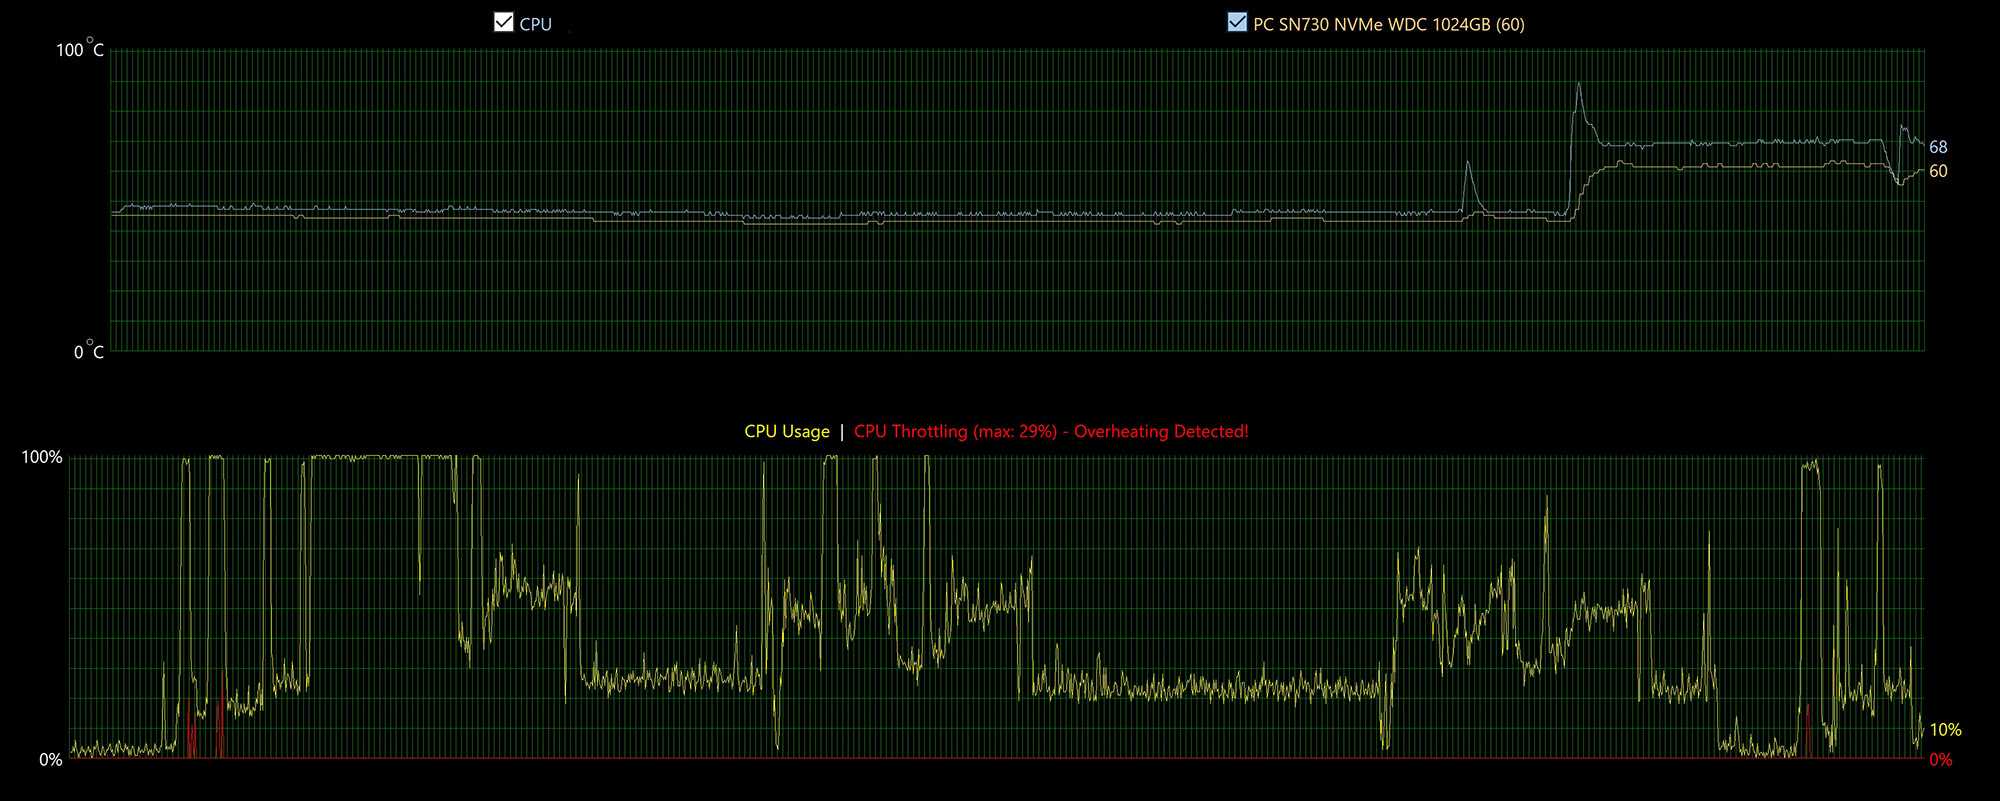This screenshot has width=2000, height=801.
Task: Click the CPU checkbox text label
Action: pos(535,24)
